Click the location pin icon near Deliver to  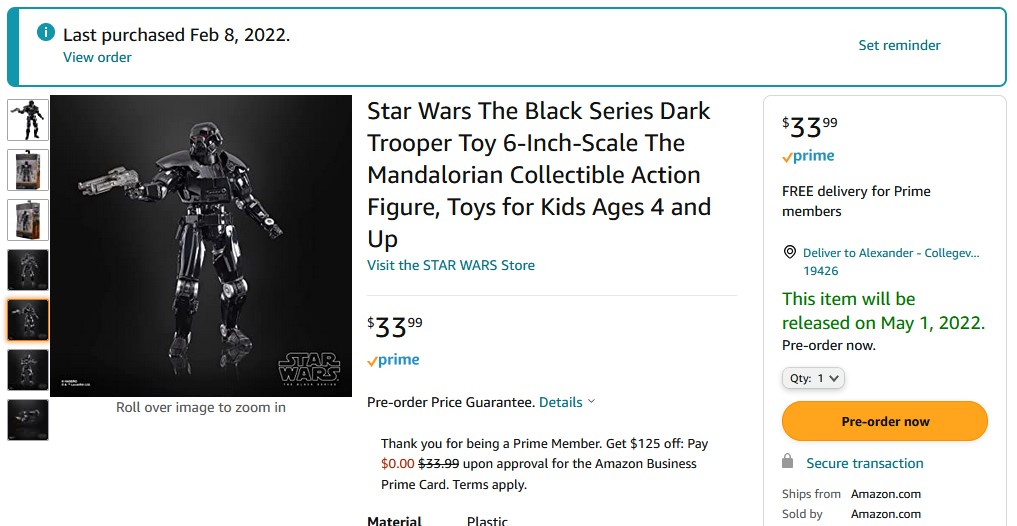click(789, 253)
